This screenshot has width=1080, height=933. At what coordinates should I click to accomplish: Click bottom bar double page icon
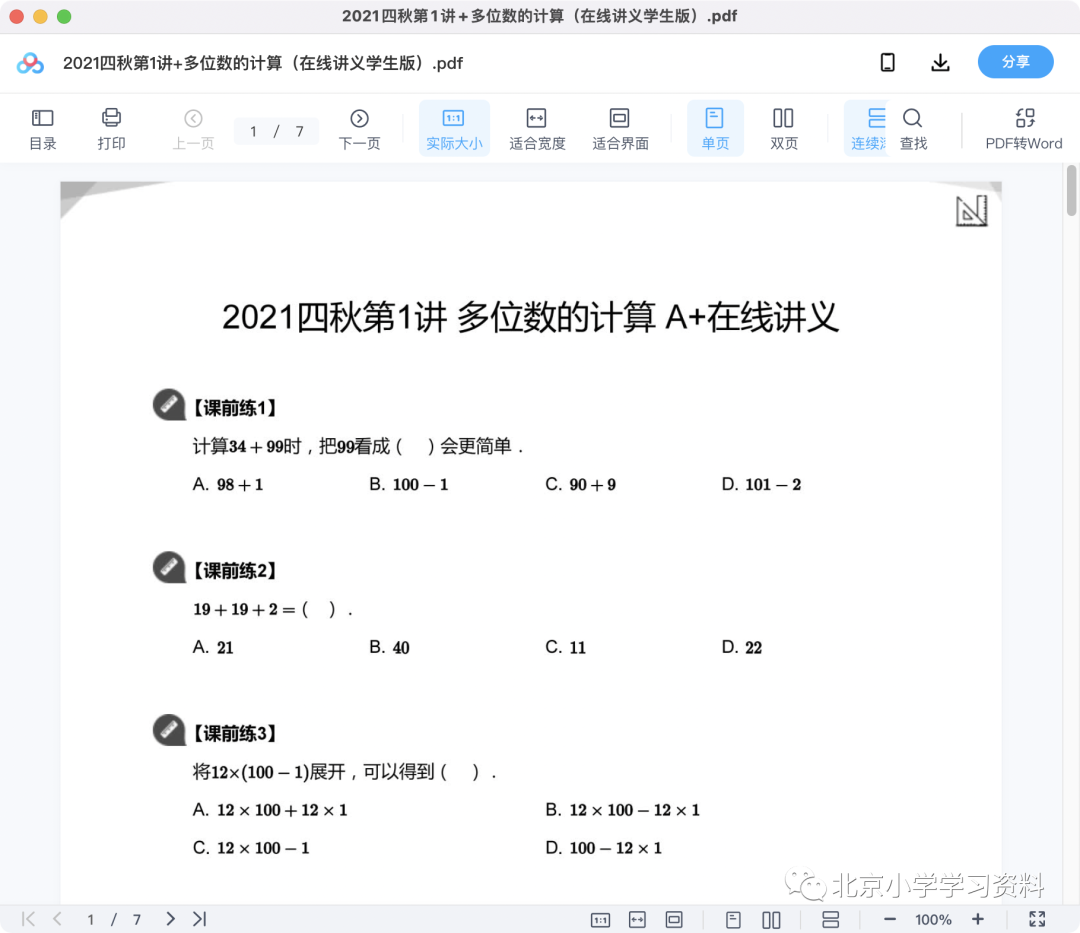coord(771,920)
